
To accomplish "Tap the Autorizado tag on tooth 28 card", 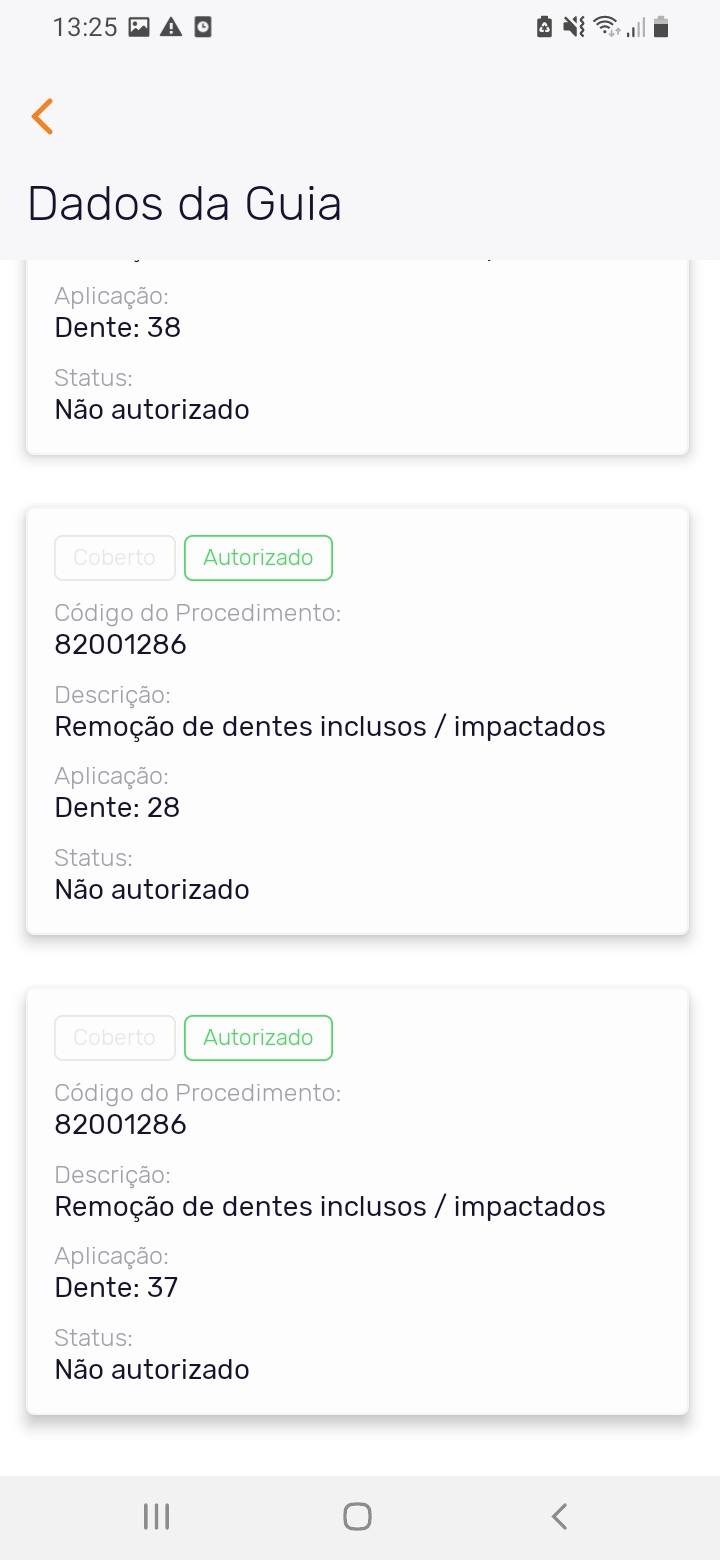I will click(x=258, y=558).
